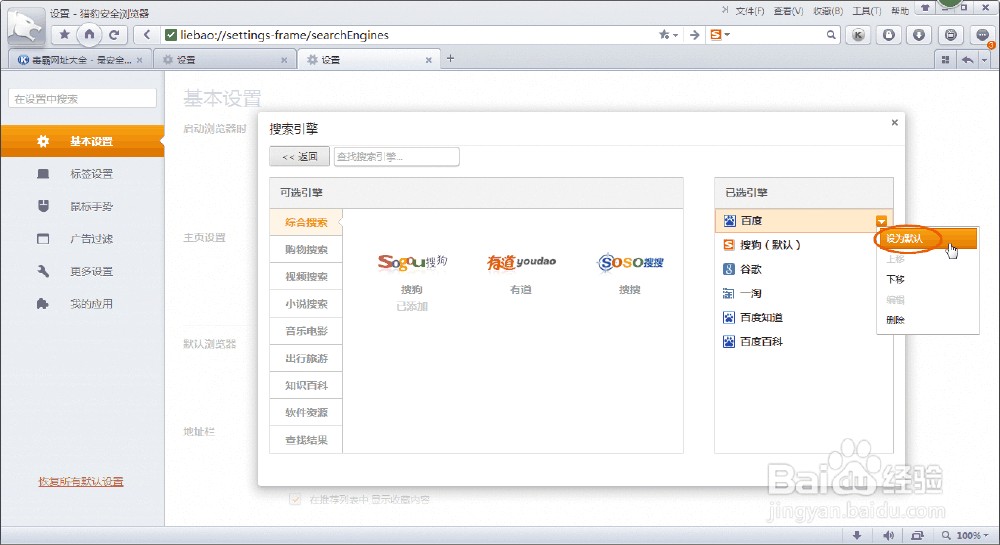Select the 视频搜索 category

click(x=306, y=277)
